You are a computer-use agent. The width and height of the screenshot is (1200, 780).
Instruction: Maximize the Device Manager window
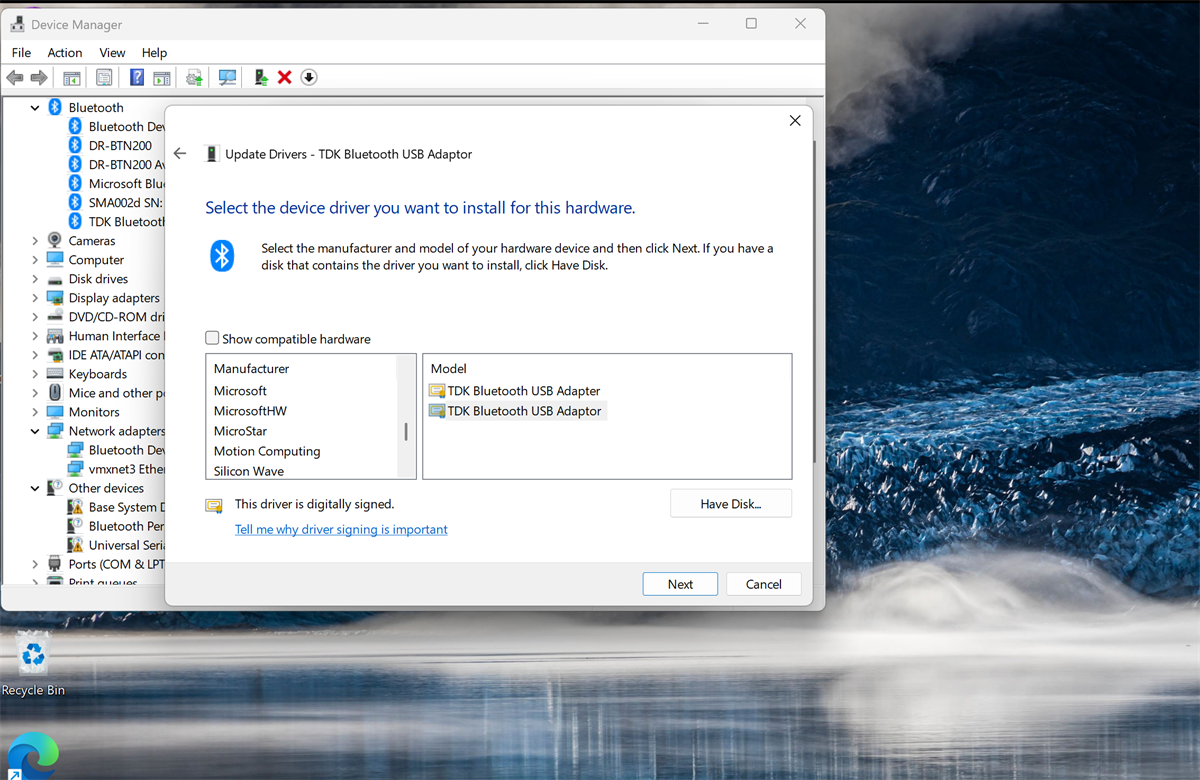(751, 23)
